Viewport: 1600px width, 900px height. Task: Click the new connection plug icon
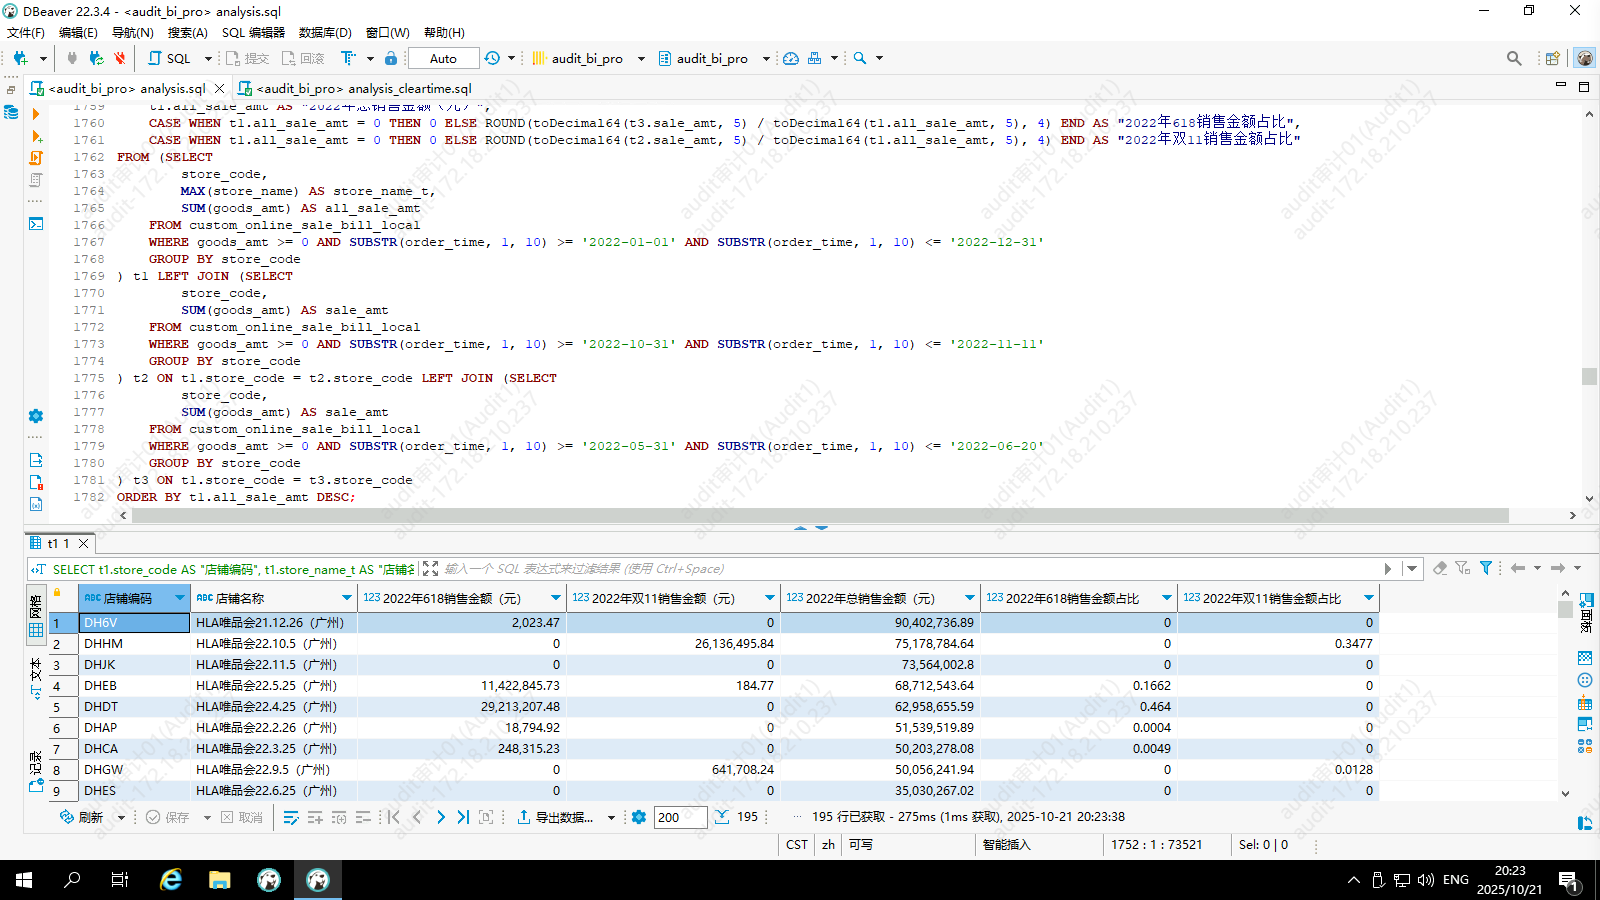pos(20,58)
